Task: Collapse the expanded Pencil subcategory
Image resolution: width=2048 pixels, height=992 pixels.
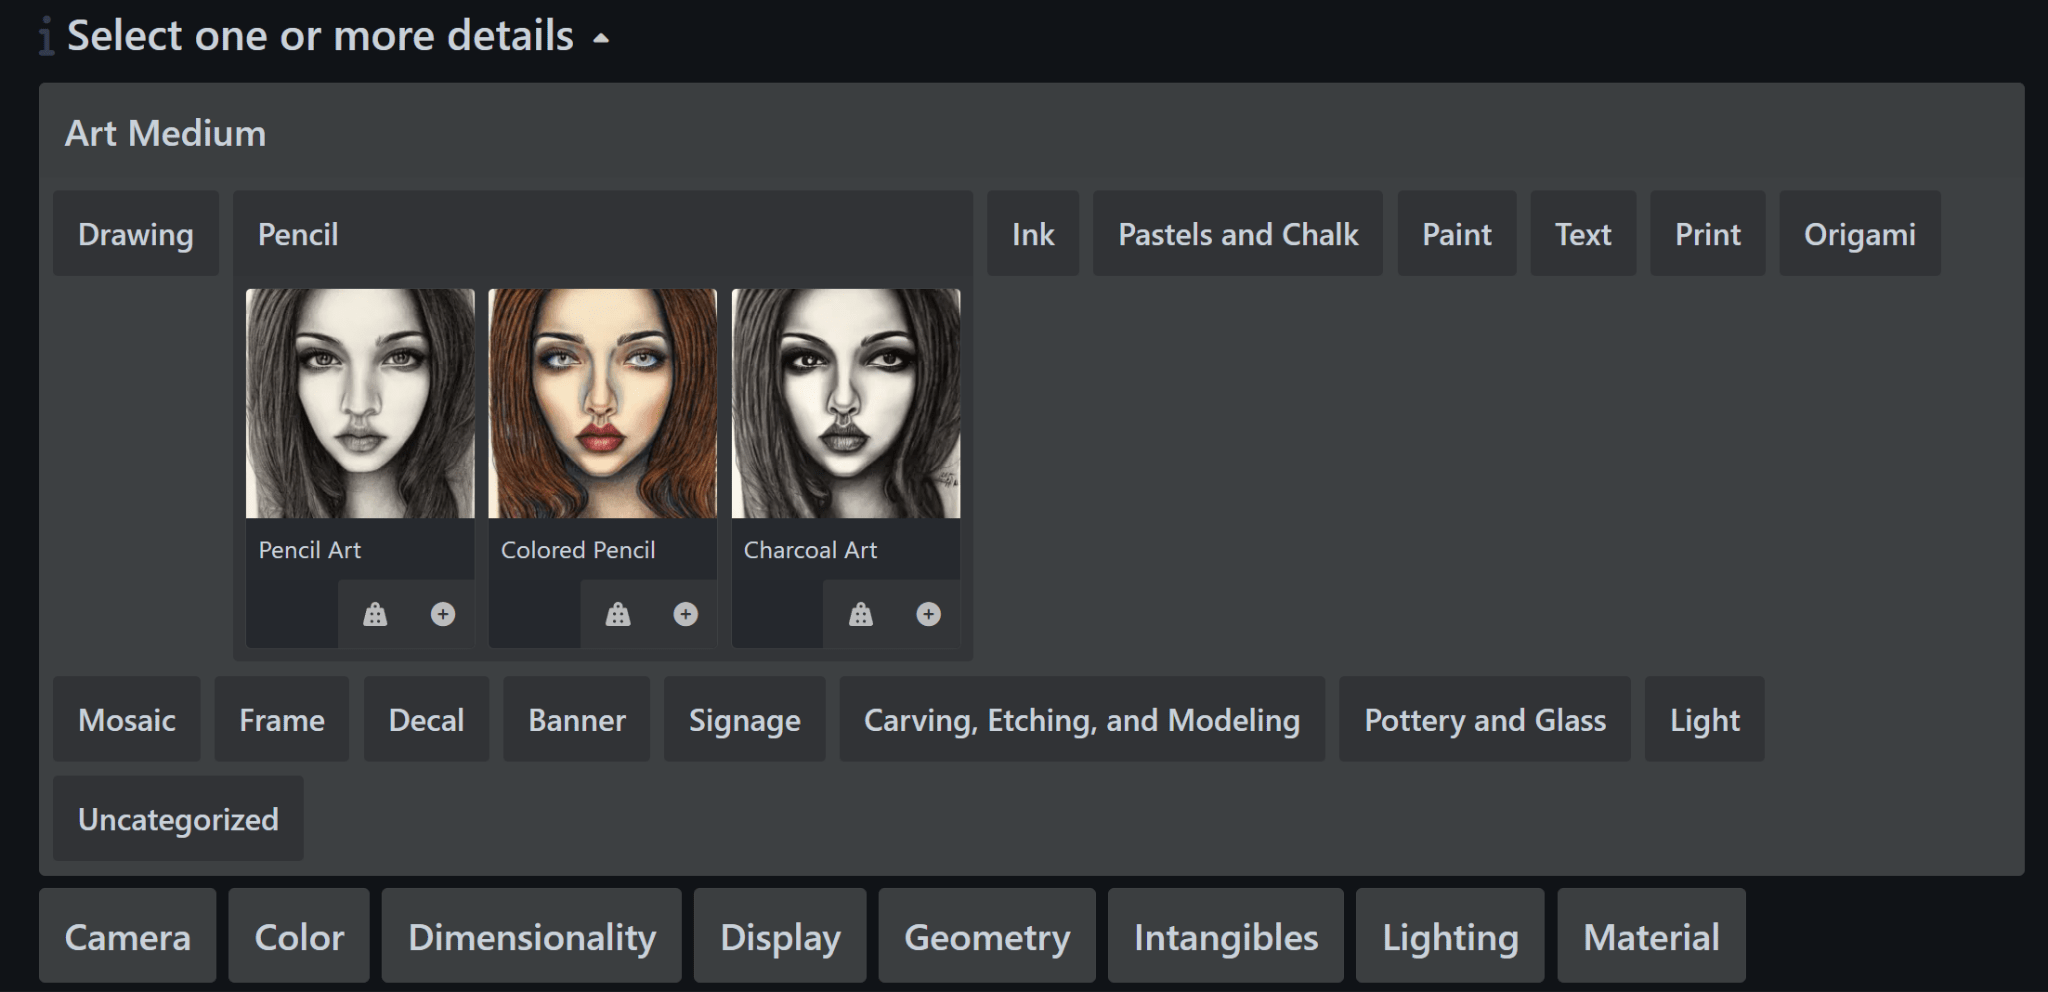Action: (x=298, y=235)
